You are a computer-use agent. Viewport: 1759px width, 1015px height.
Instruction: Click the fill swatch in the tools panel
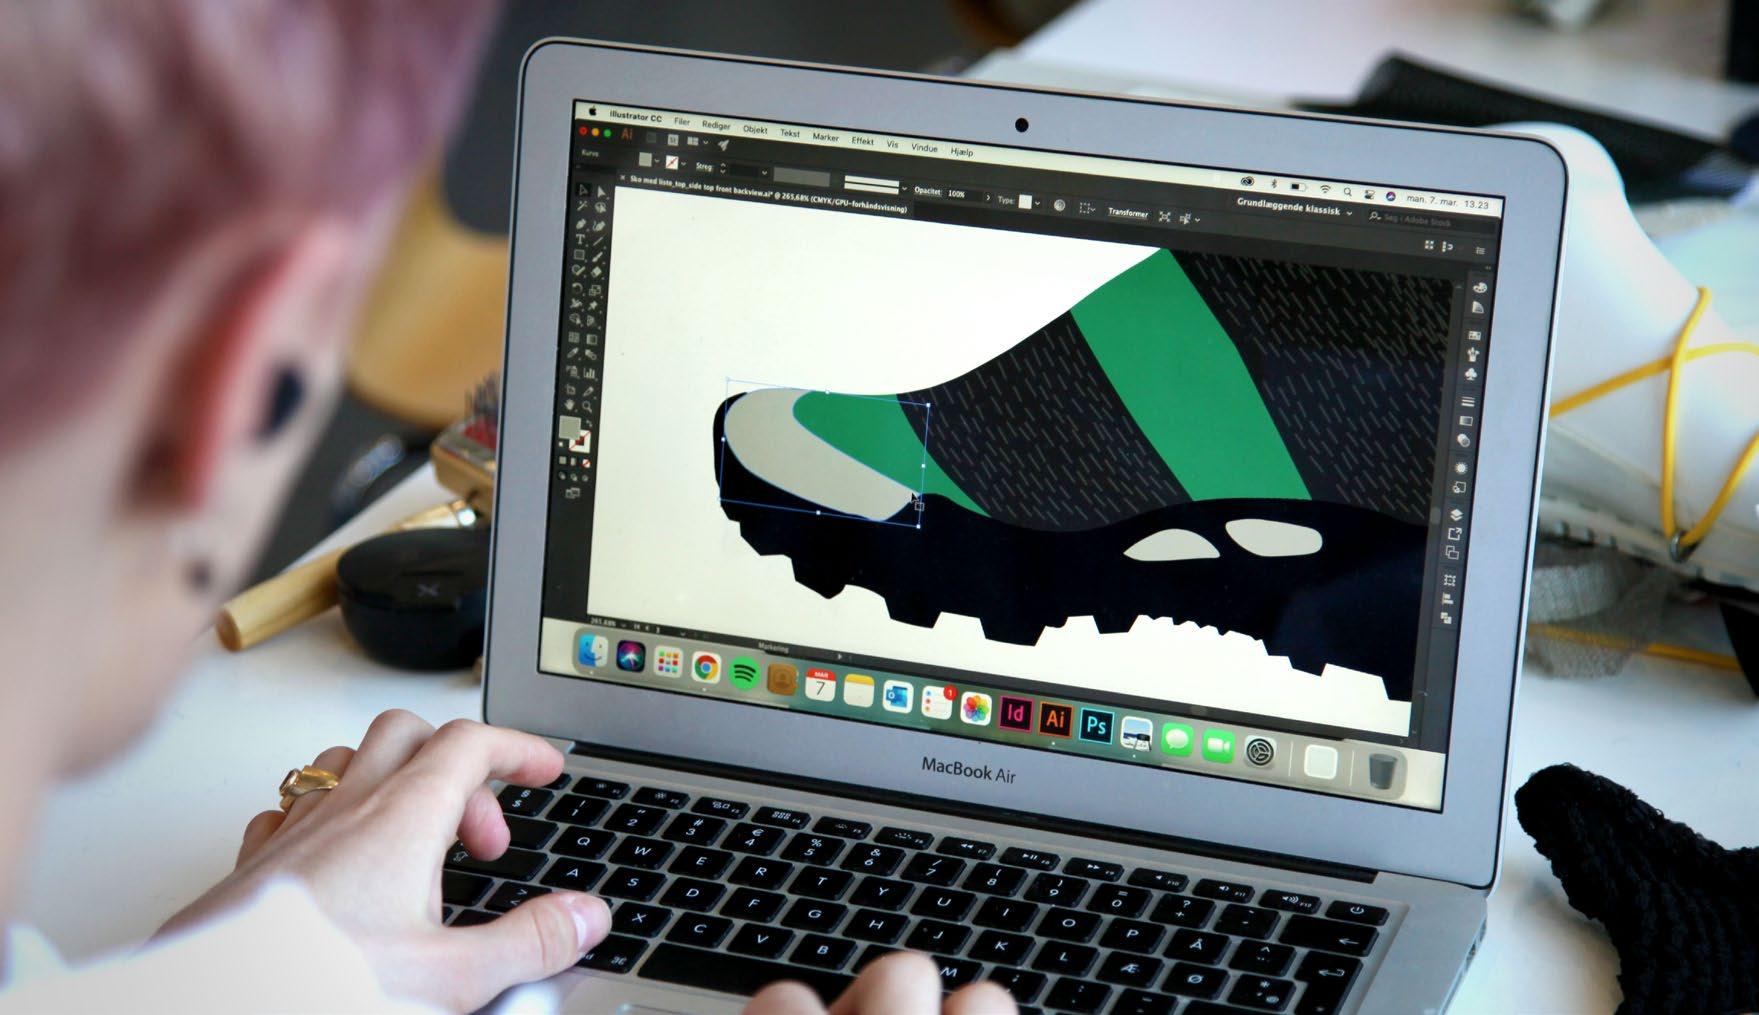(x=570, y=428)
